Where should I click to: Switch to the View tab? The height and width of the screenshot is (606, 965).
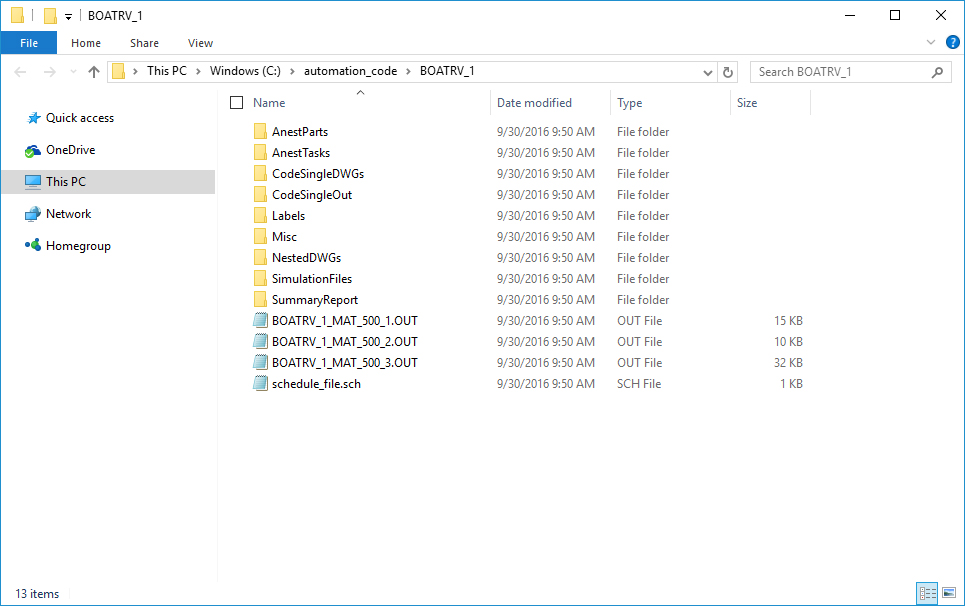click(x=200, y=43)
